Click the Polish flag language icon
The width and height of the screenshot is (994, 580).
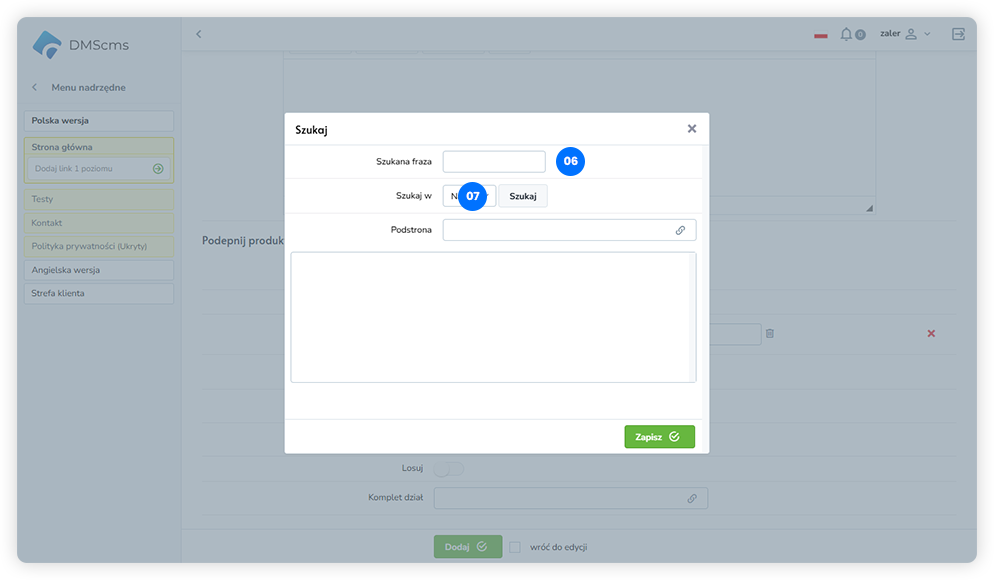tap(821, 35)
